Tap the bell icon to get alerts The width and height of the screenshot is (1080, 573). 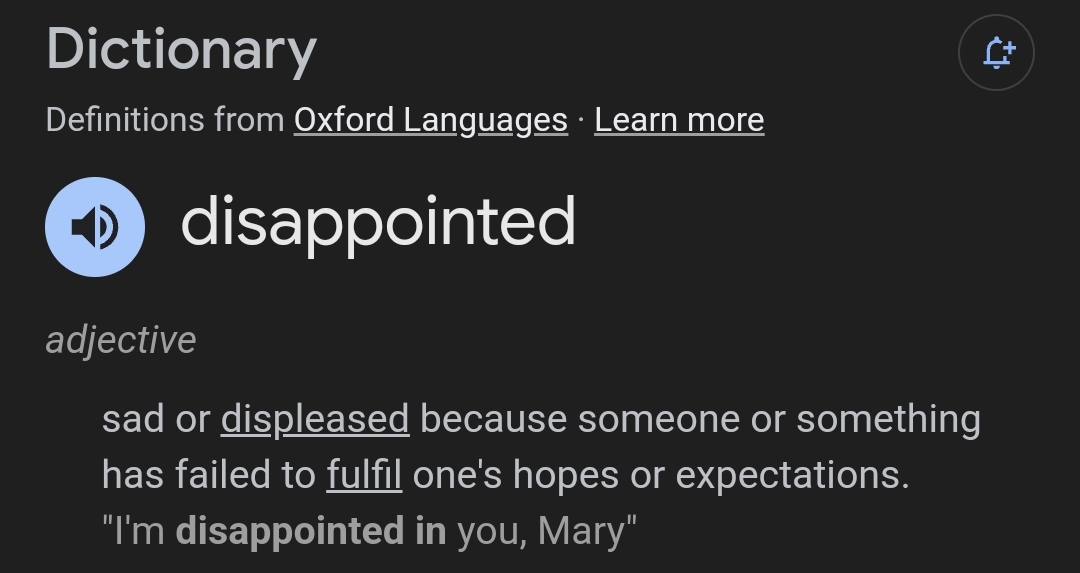point(996,52)
